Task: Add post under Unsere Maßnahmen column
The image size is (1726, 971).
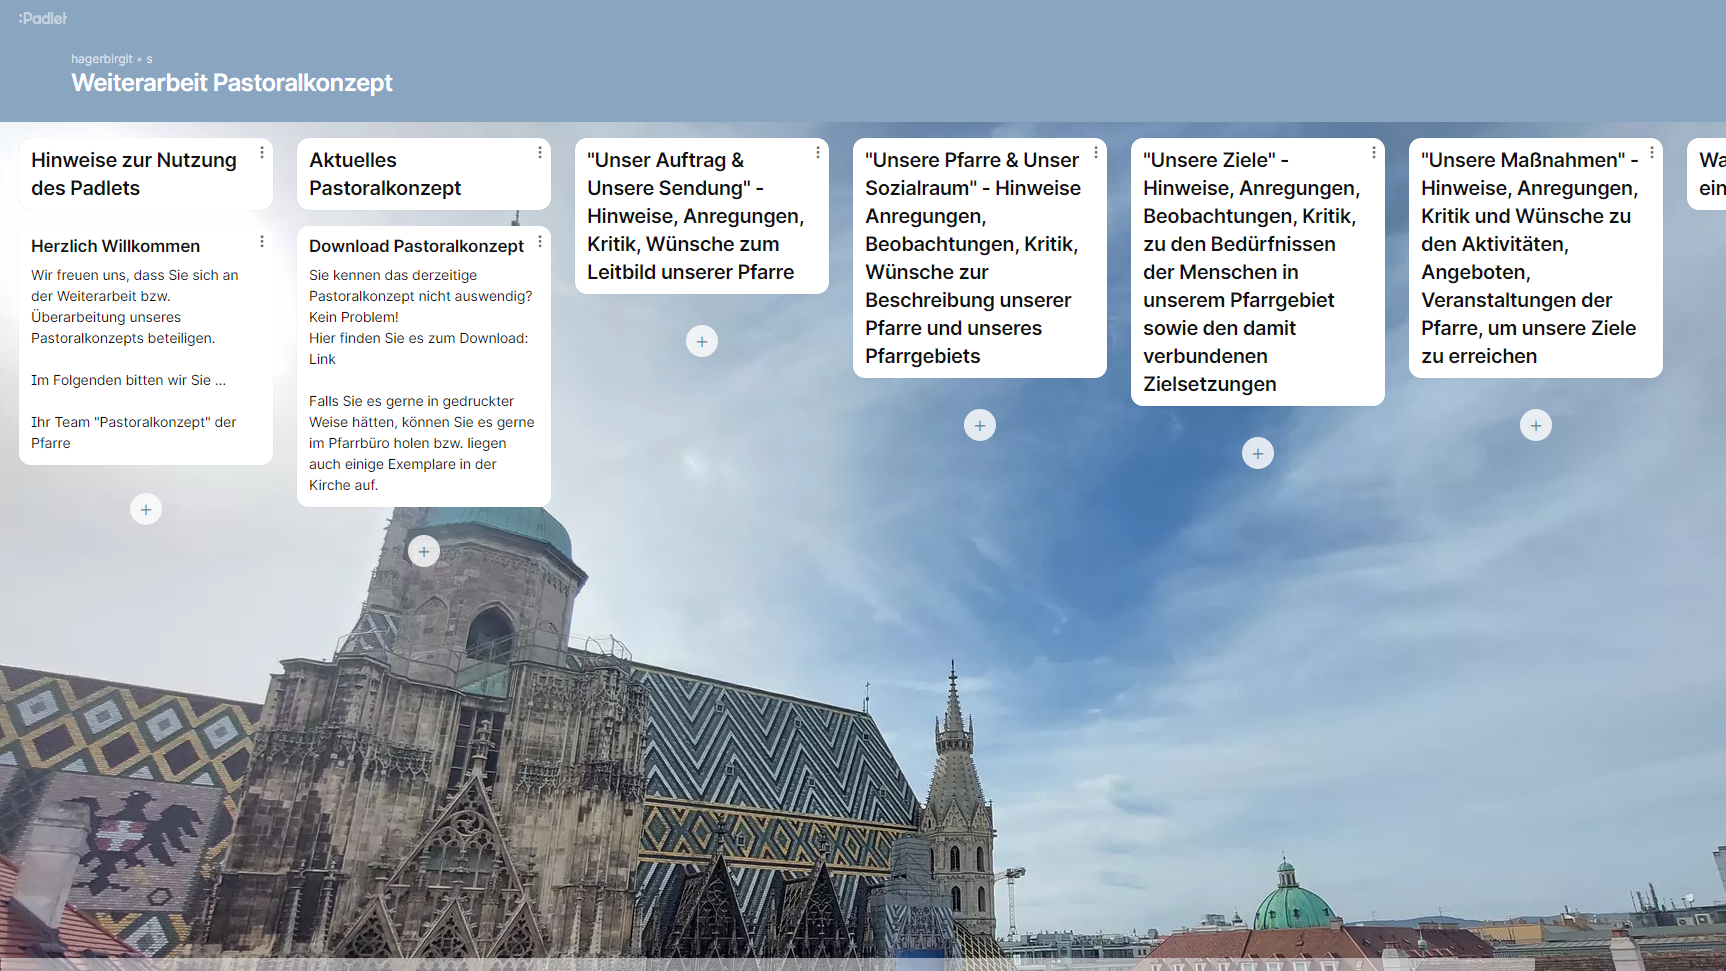Action: [x=1536, y=426]
